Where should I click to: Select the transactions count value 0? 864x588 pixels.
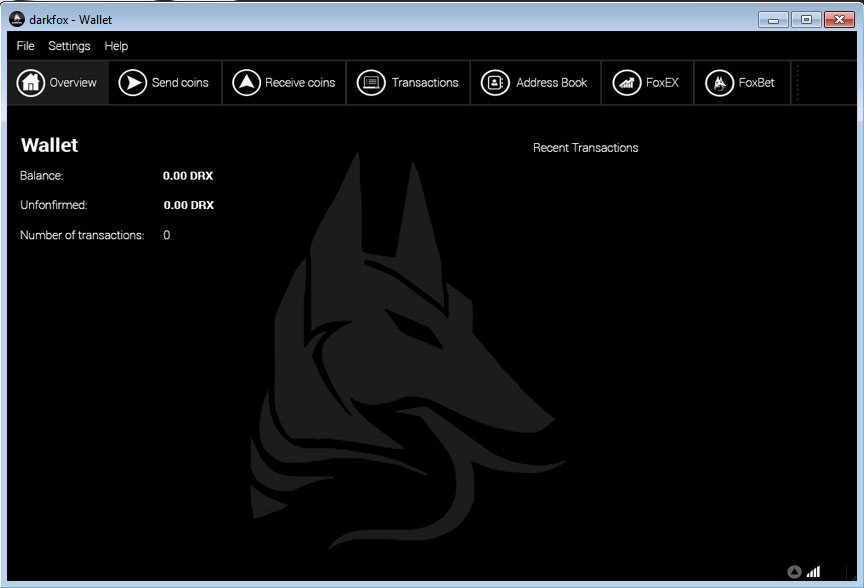tap(166, 235)
